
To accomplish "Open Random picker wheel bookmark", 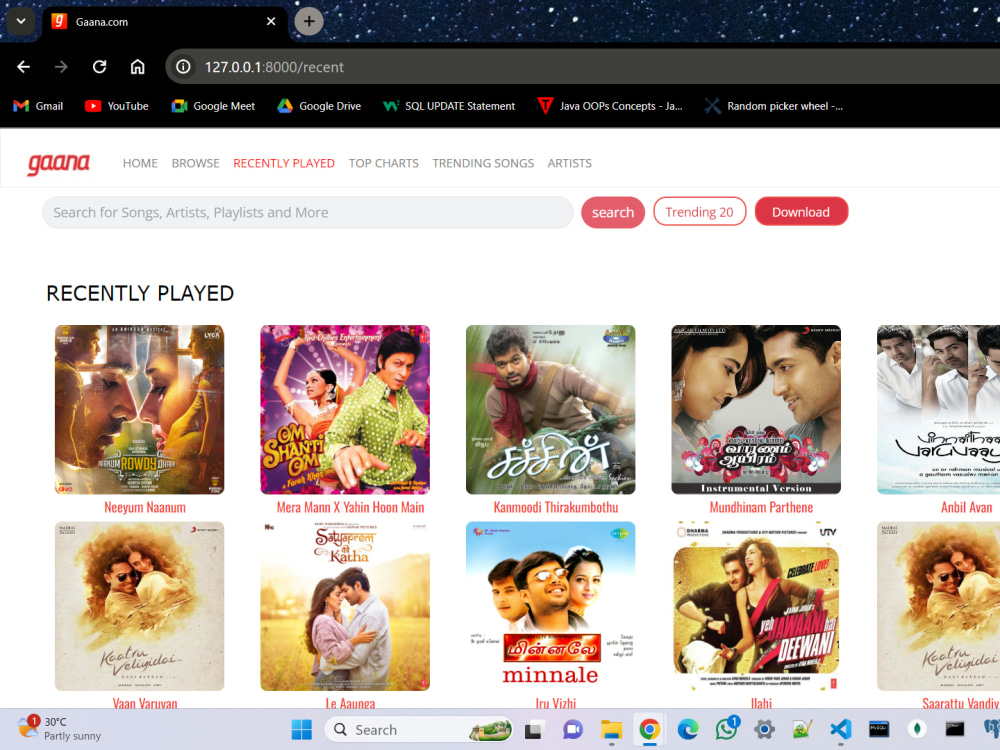I will coord(774,106).
